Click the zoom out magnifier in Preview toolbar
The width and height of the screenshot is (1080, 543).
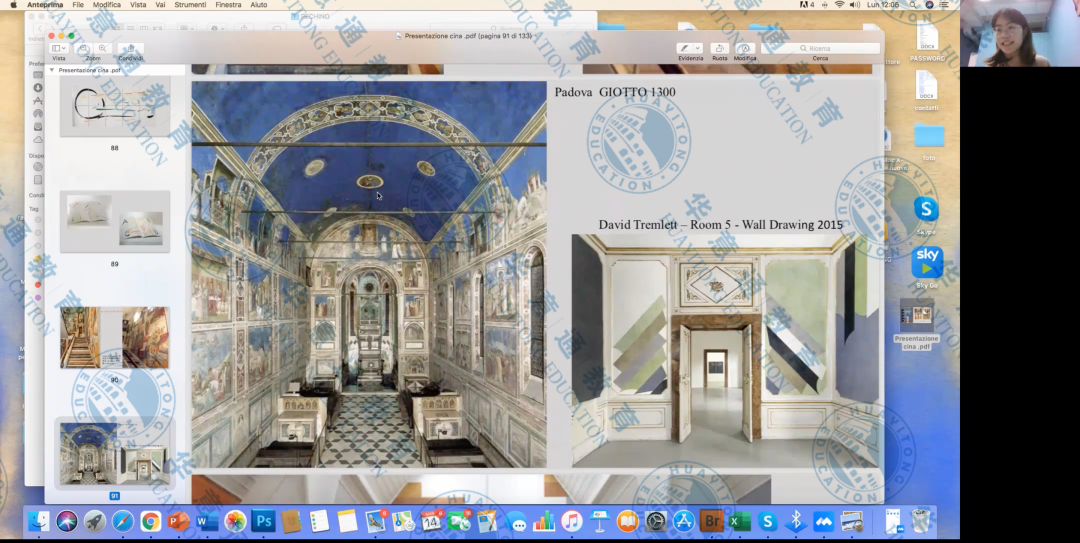[83, 49]
